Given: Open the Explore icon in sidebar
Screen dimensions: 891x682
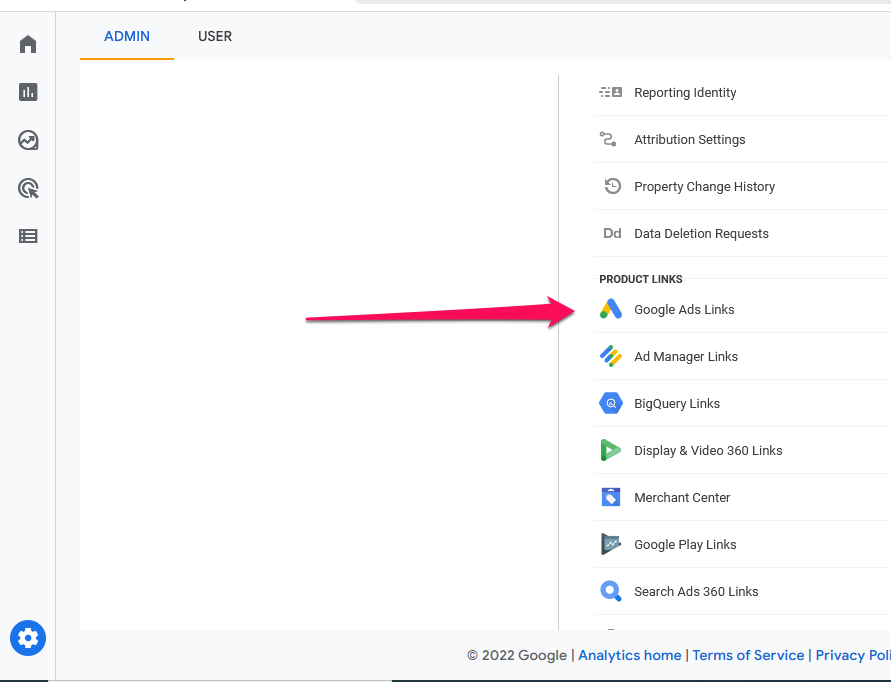Looking at the screenshot, I should 28,140.
